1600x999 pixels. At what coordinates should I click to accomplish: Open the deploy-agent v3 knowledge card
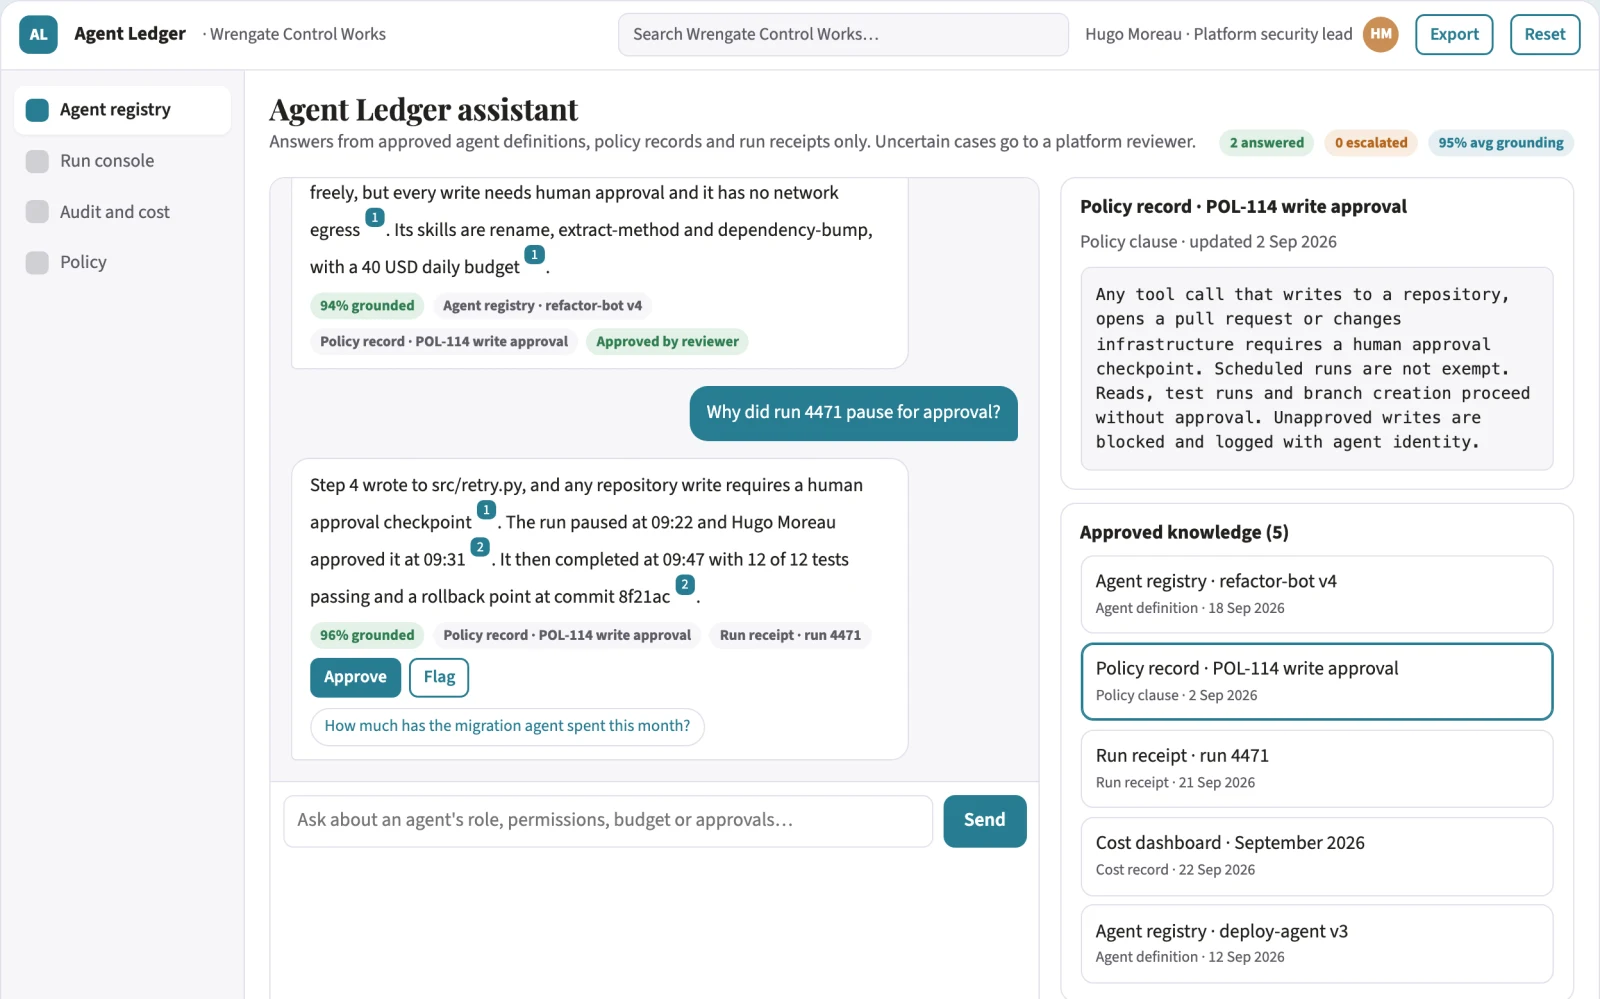coord(1316,944)
